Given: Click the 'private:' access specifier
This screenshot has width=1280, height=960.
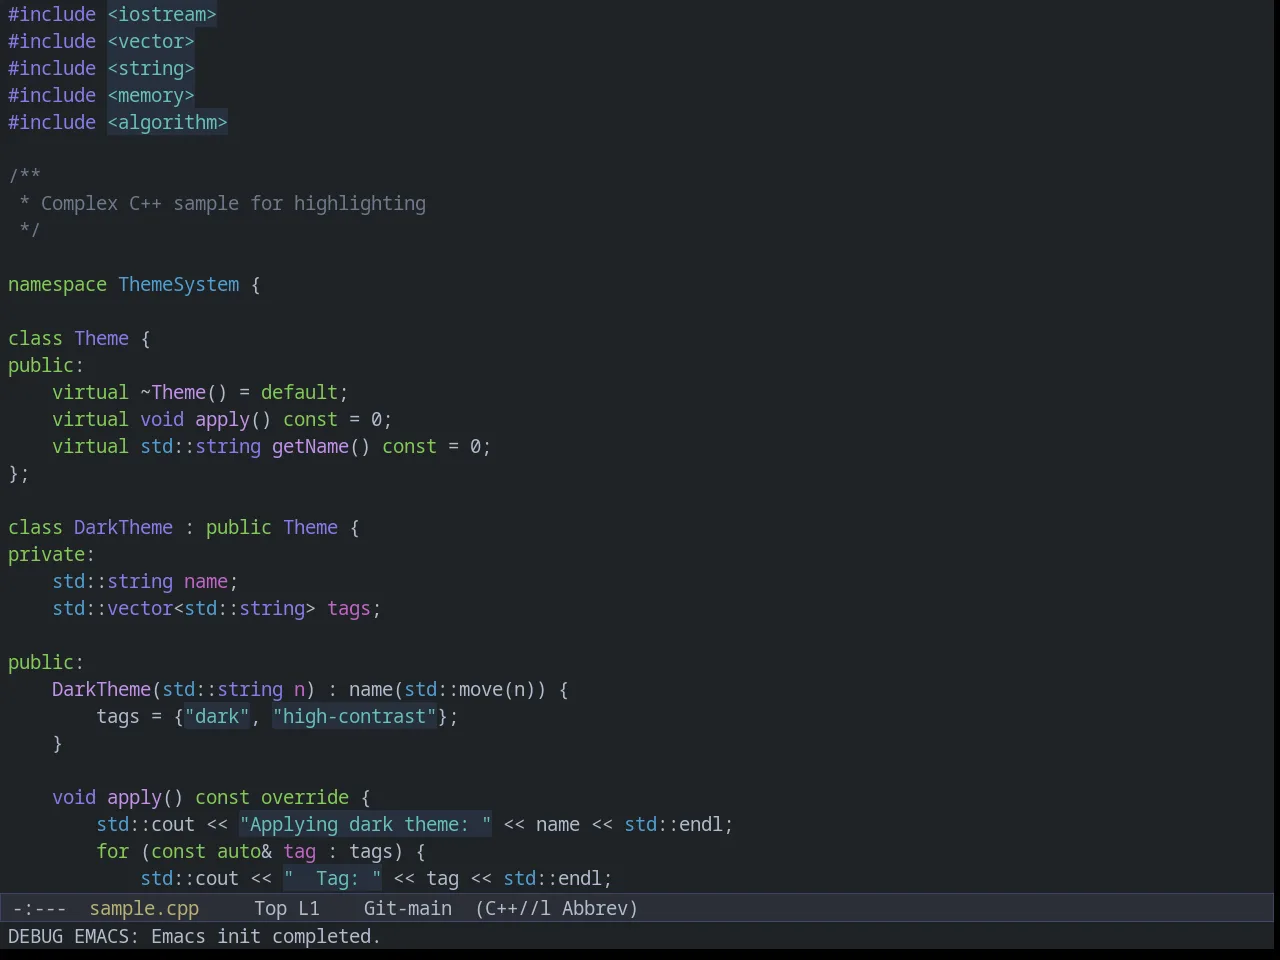Looking at the screenshot, I should (51, 554).
